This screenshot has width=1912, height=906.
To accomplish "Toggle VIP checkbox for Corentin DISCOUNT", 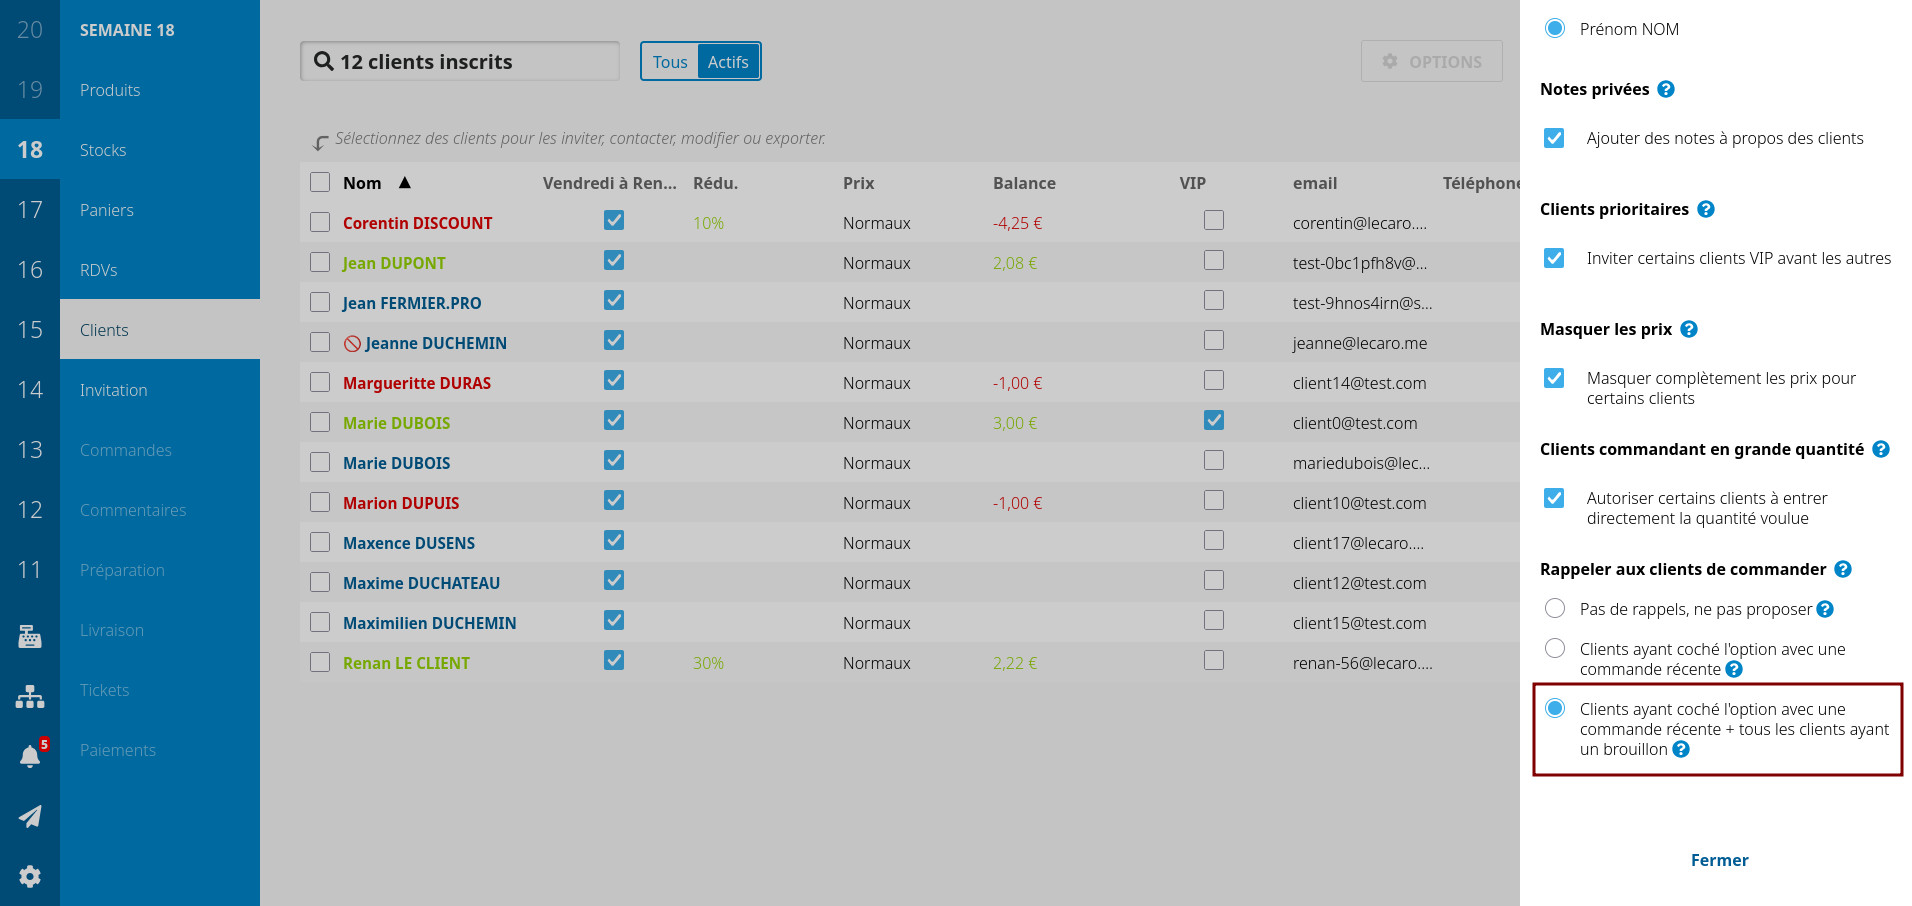I will 1214,220.
